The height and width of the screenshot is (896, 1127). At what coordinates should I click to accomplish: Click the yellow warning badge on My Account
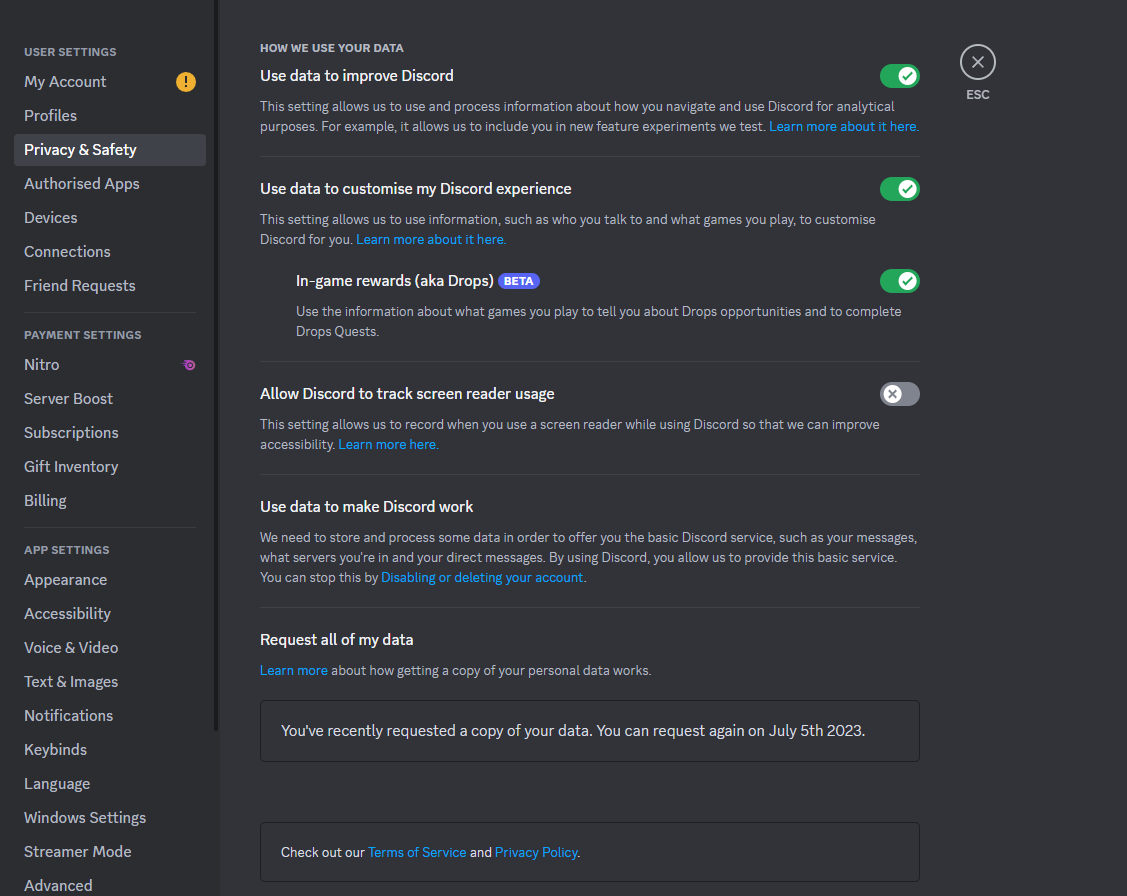186,82
